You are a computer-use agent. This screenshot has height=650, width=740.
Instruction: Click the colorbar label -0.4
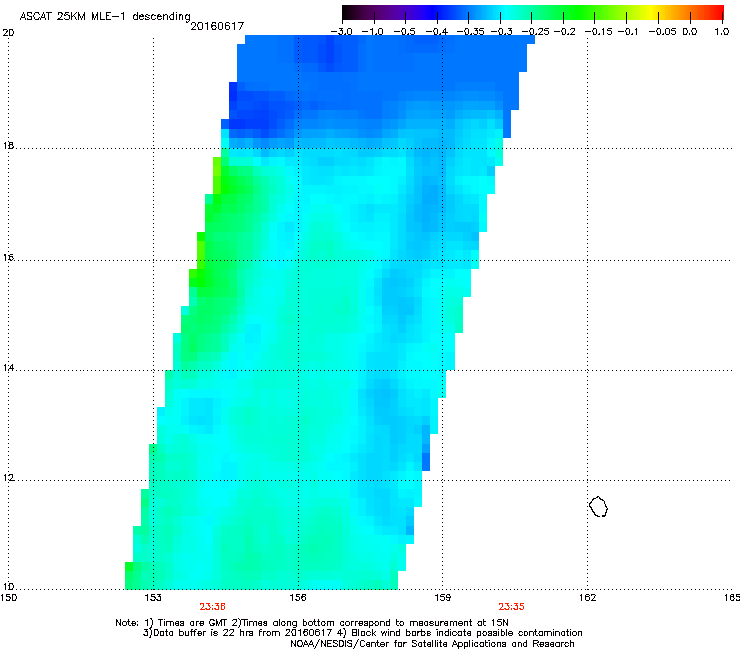pyautogui.click(x=437, y=32)
